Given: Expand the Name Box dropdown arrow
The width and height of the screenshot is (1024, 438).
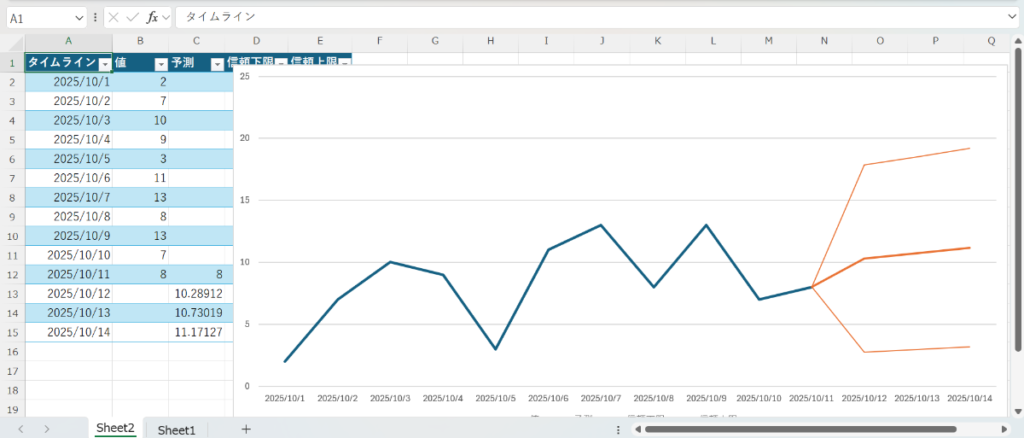Looking at the screenshot, I should 79,18.
